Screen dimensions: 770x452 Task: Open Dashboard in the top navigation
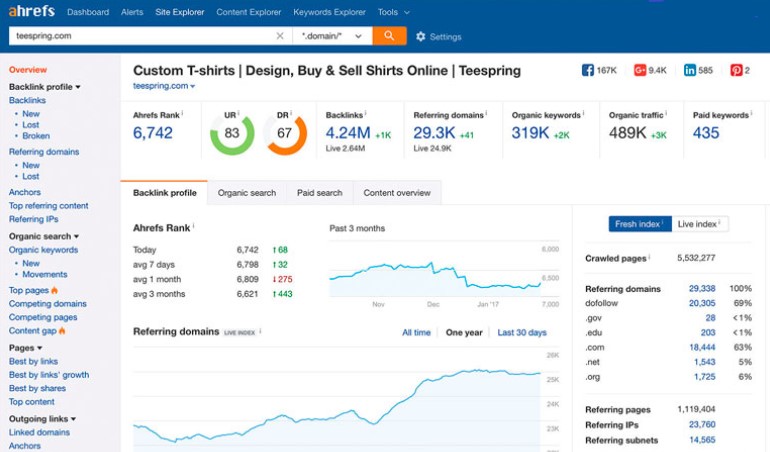coord(88,12)
